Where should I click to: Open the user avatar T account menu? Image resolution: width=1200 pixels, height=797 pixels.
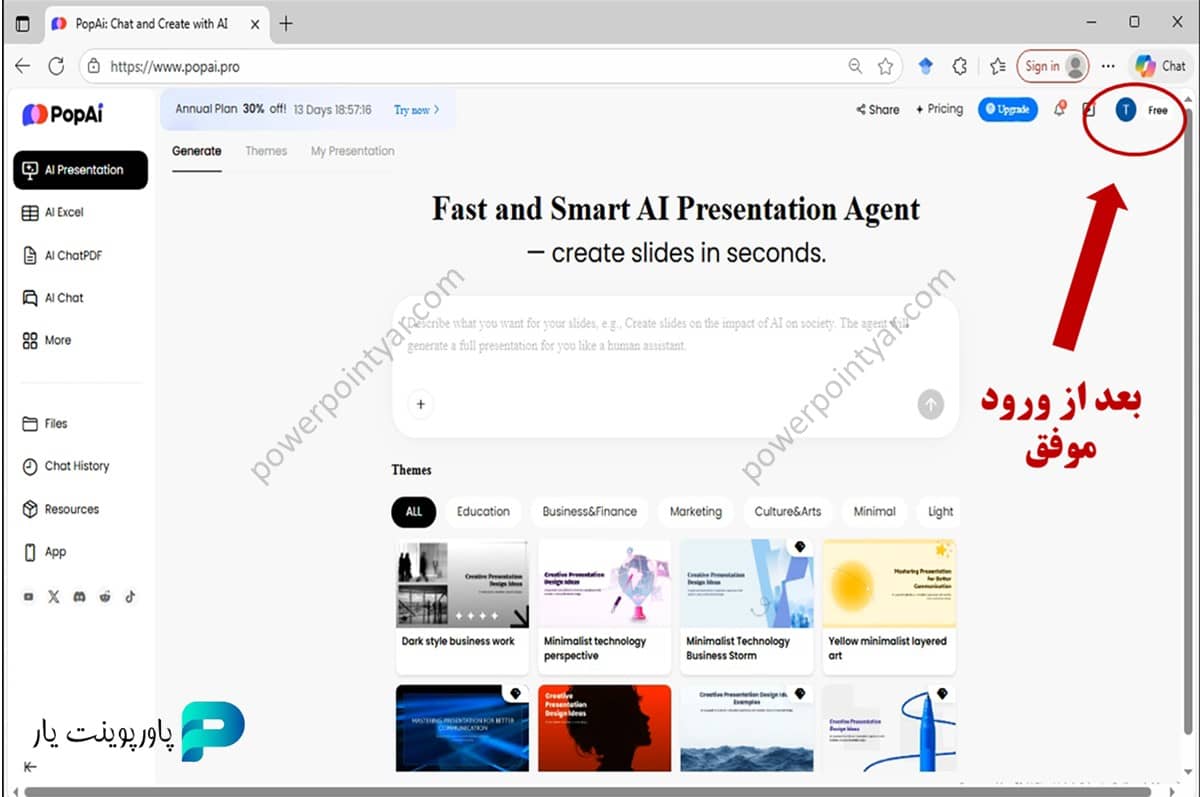(x=1126, y=110)
